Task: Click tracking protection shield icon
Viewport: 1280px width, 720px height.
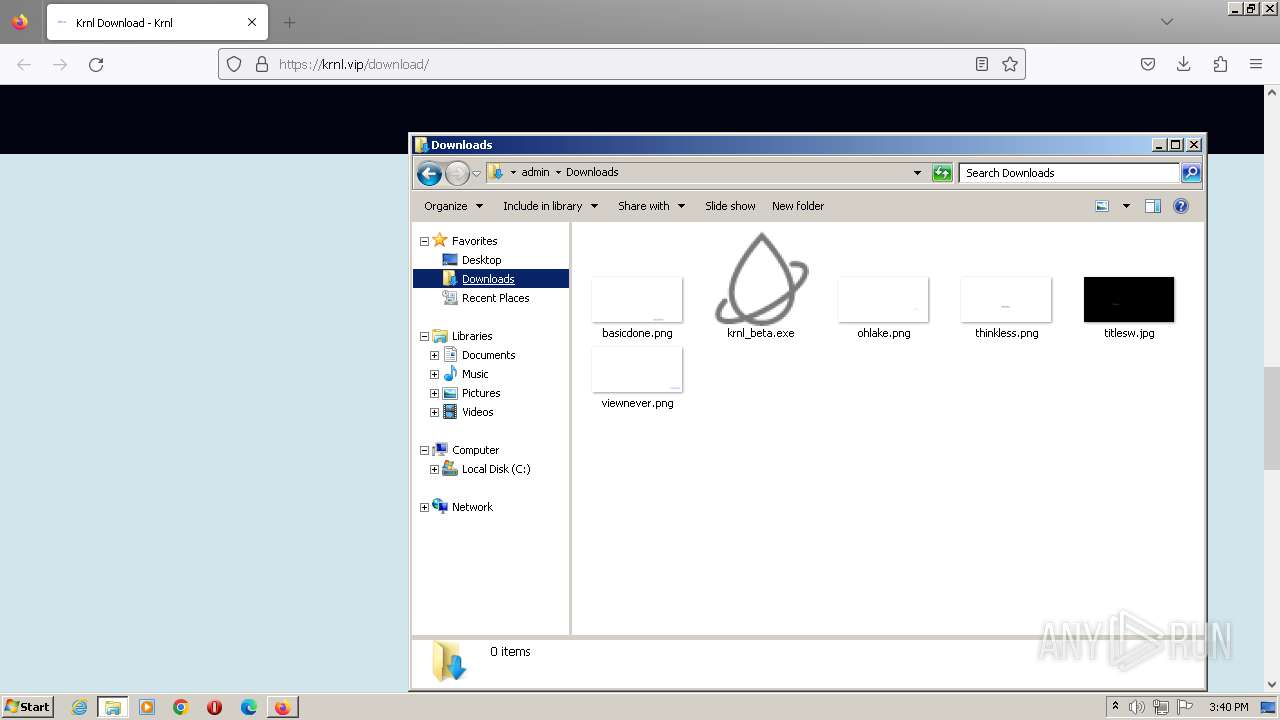Action: pyautogui.click(x=234, y=64)
